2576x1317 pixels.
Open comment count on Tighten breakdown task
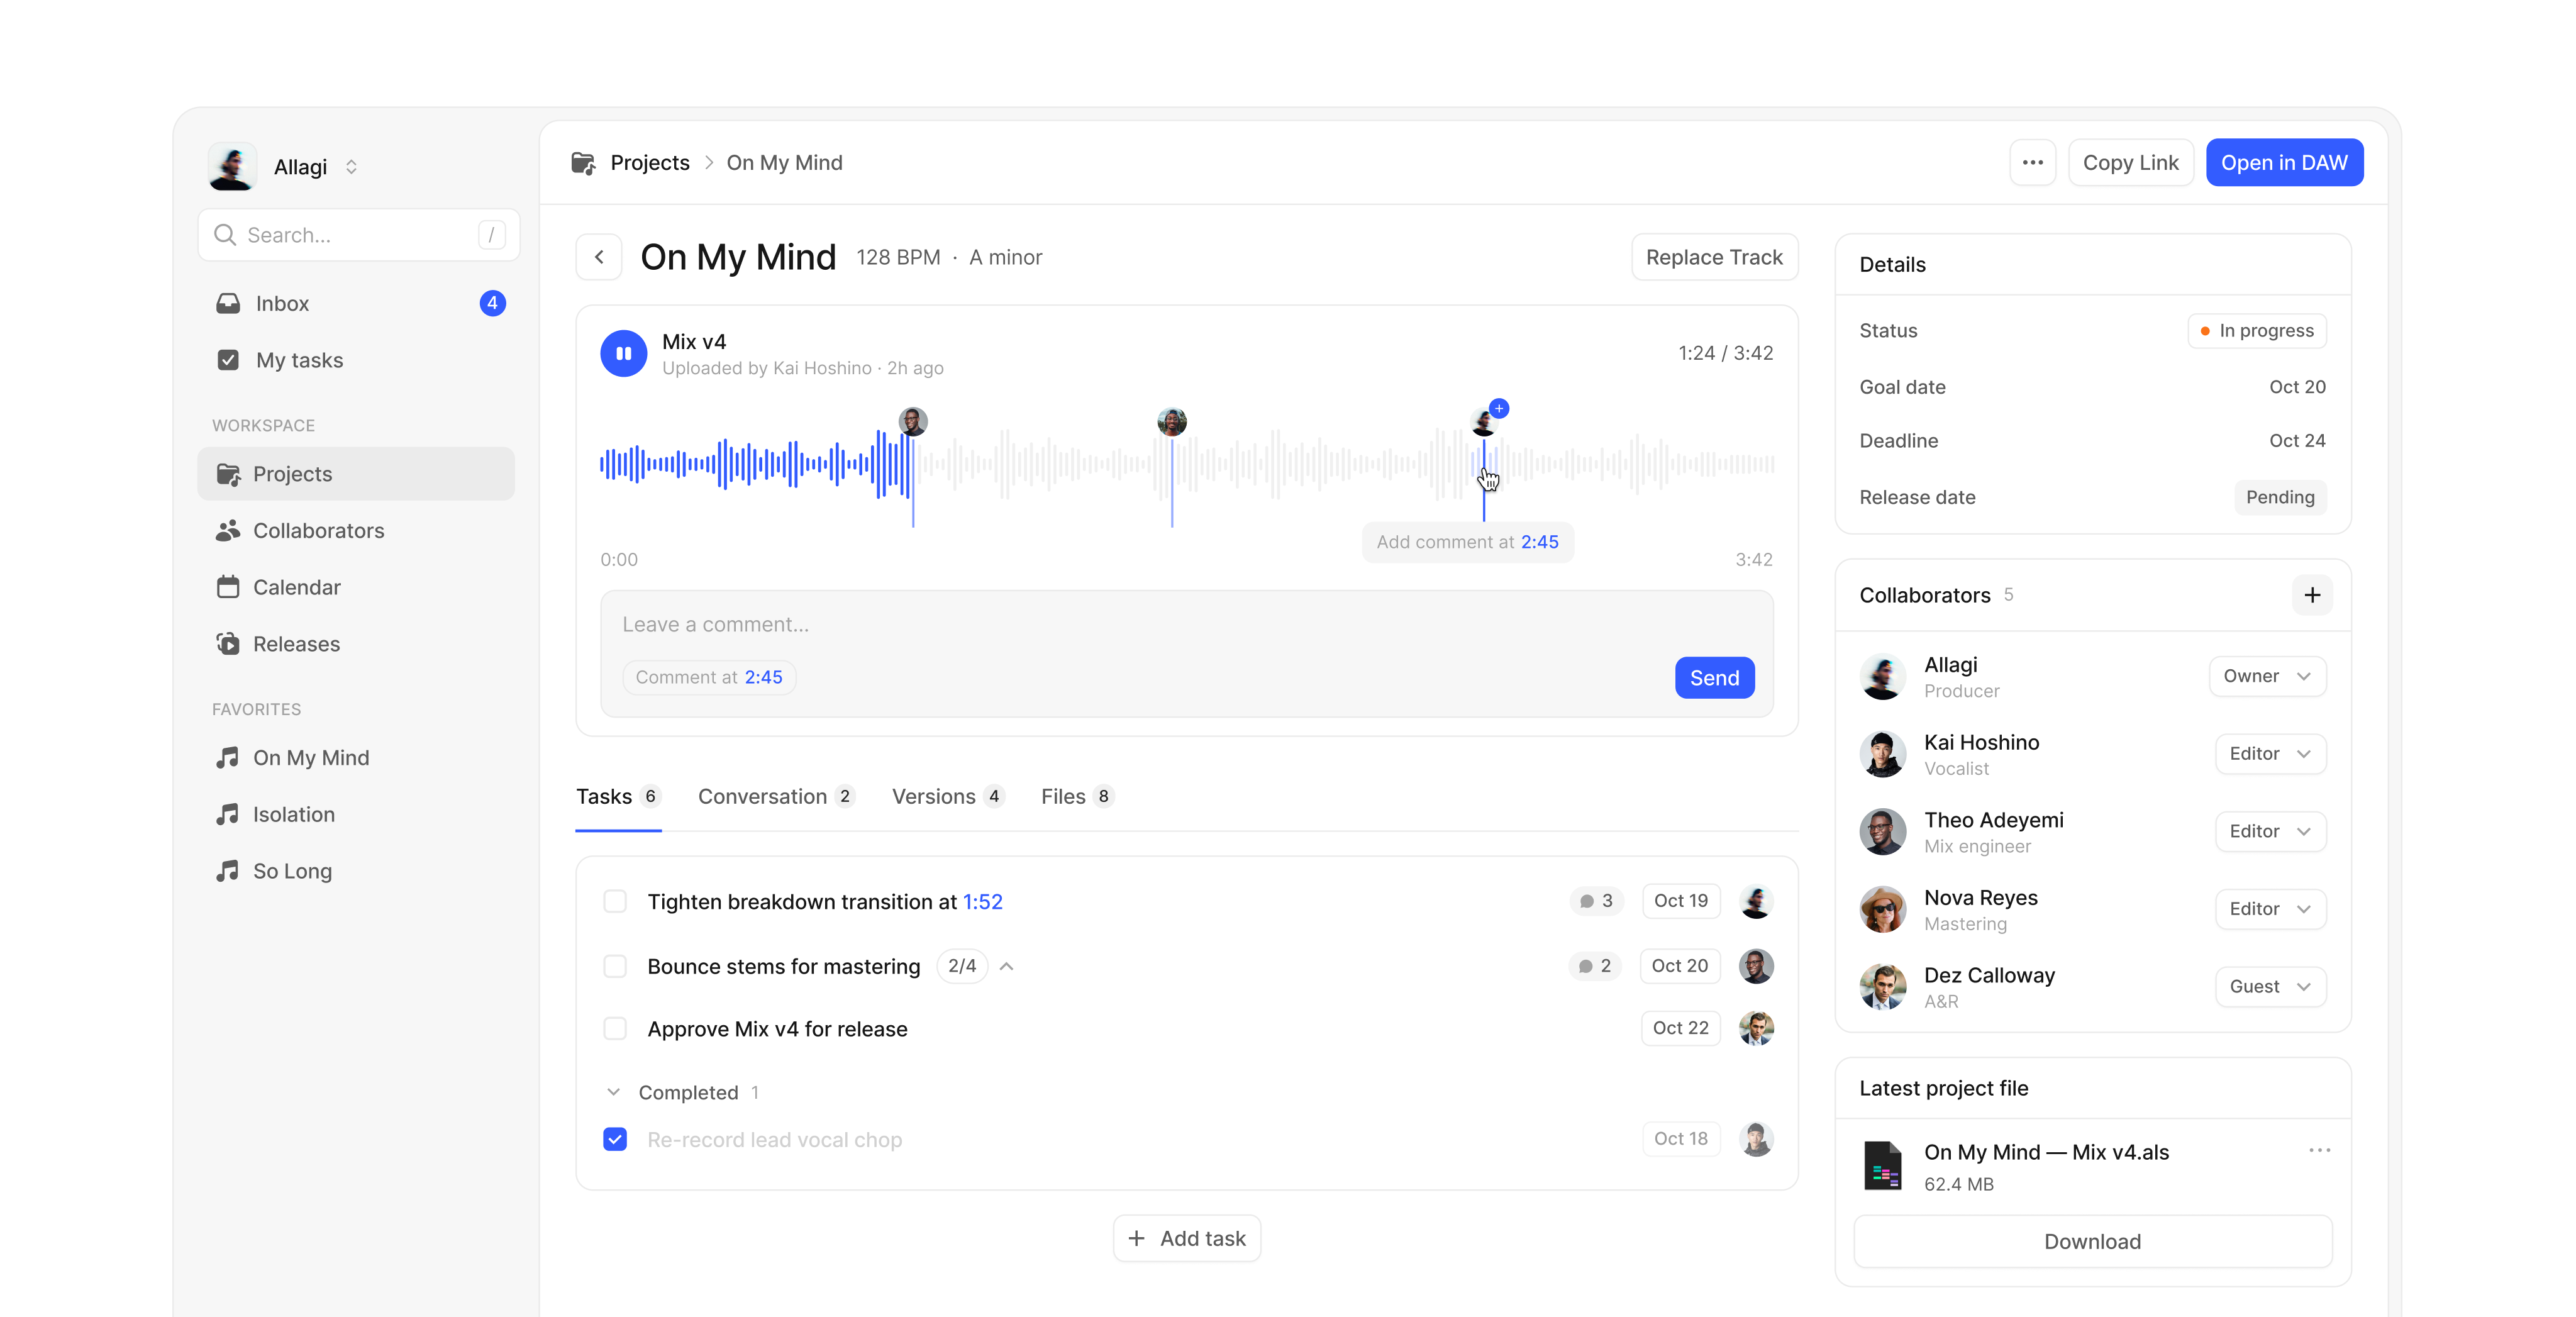point(1596,901)
